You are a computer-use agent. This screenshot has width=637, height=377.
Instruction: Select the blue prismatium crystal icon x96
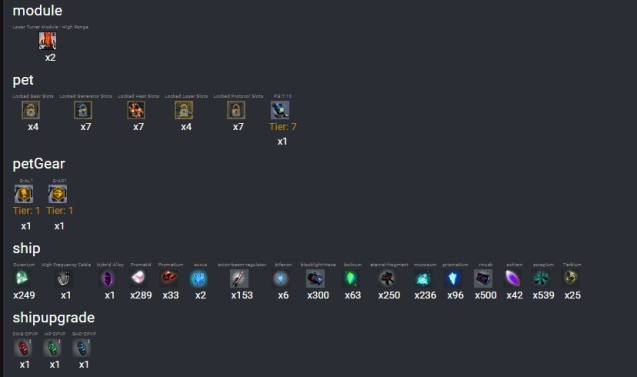[453, 278]
